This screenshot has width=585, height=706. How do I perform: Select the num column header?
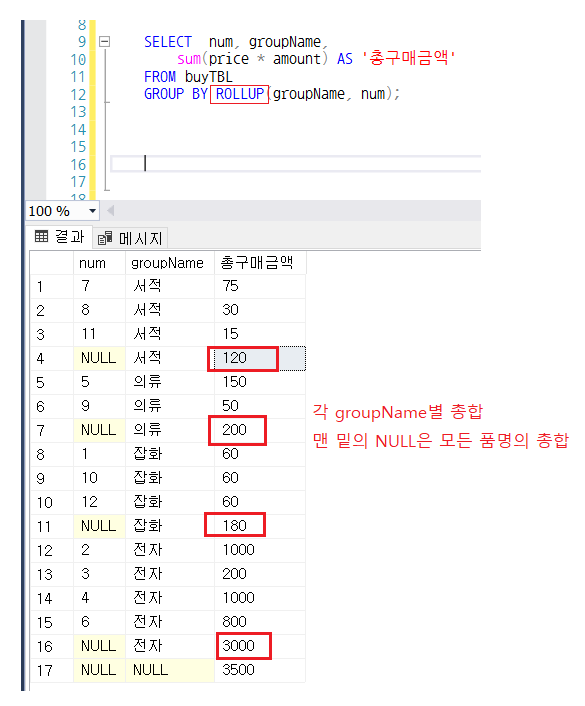pyautogui.click(x=99, y=263)
